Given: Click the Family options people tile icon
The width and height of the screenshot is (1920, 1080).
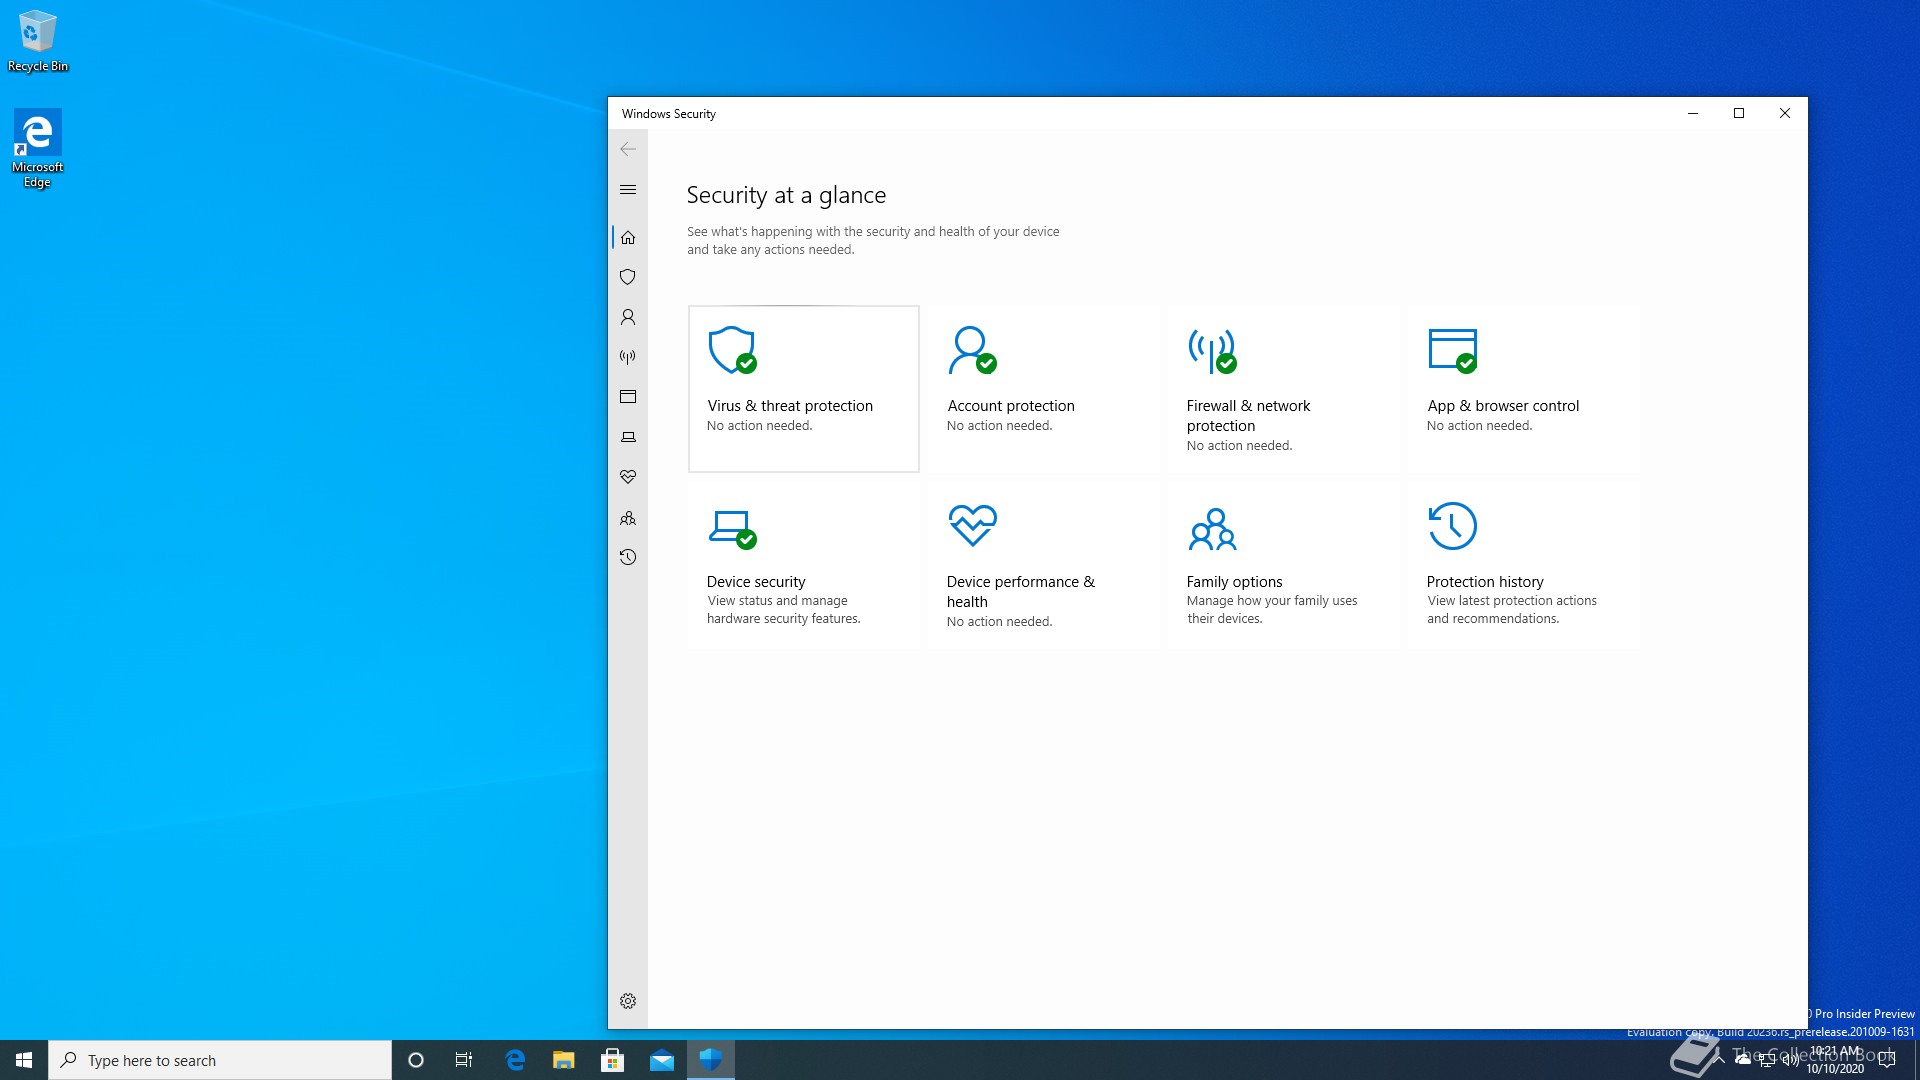Looking at the screenshot, I should coord(1212,529).
